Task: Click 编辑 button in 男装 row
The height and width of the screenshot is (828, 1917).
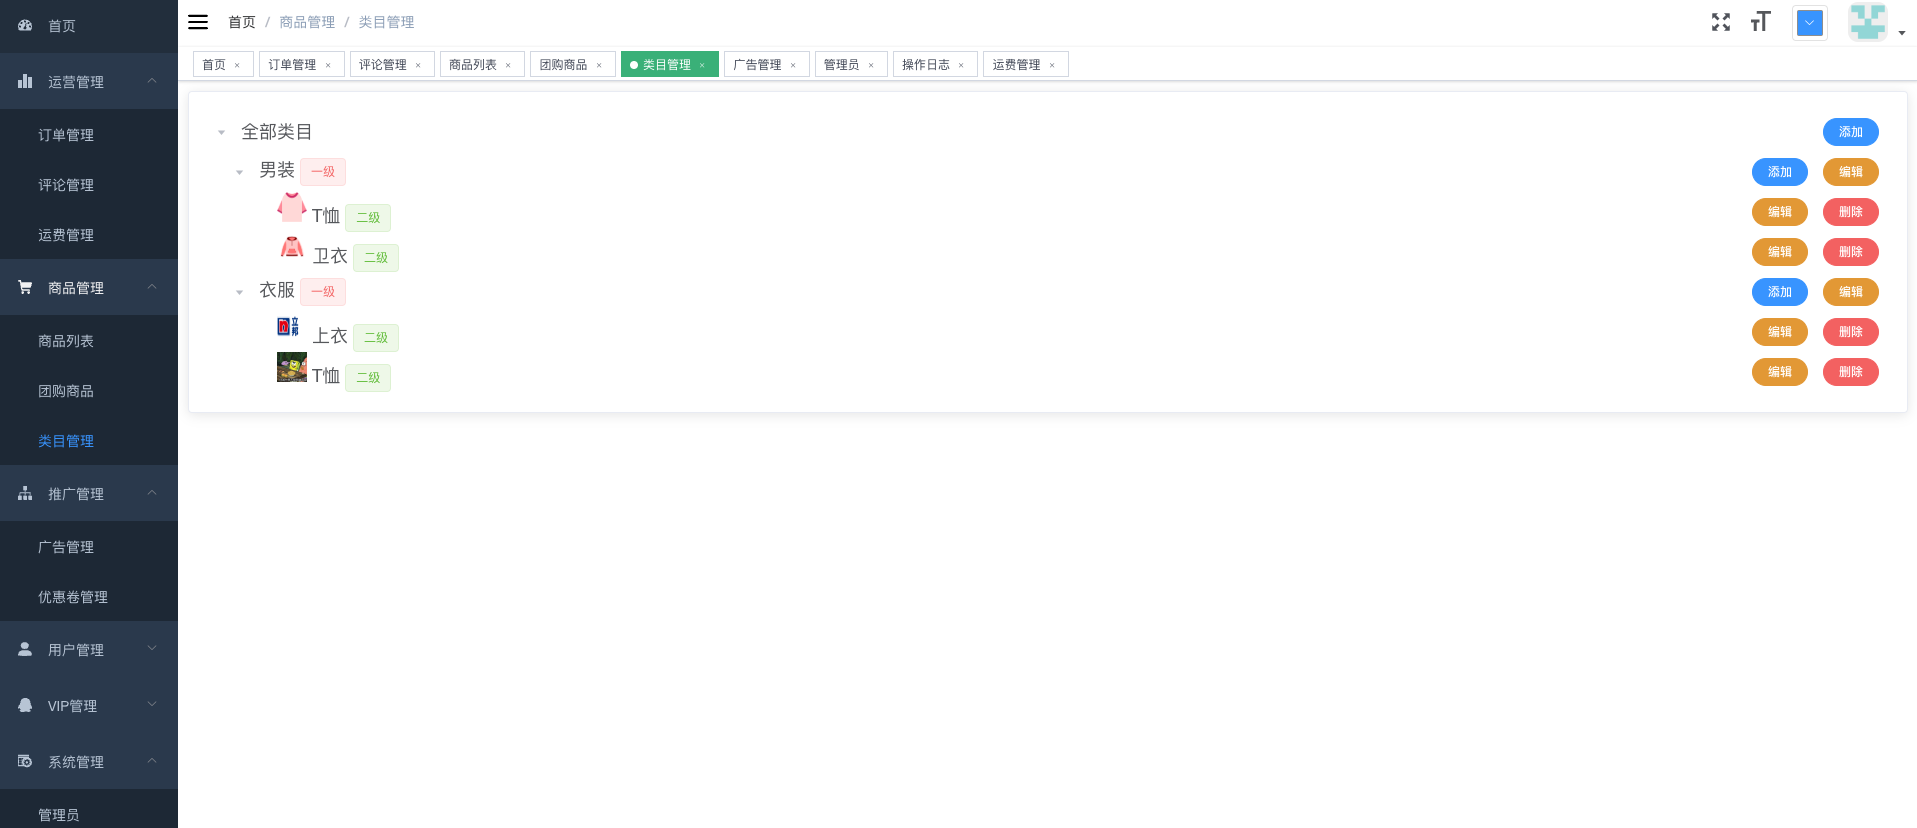Action: (x=1850, y=172)
